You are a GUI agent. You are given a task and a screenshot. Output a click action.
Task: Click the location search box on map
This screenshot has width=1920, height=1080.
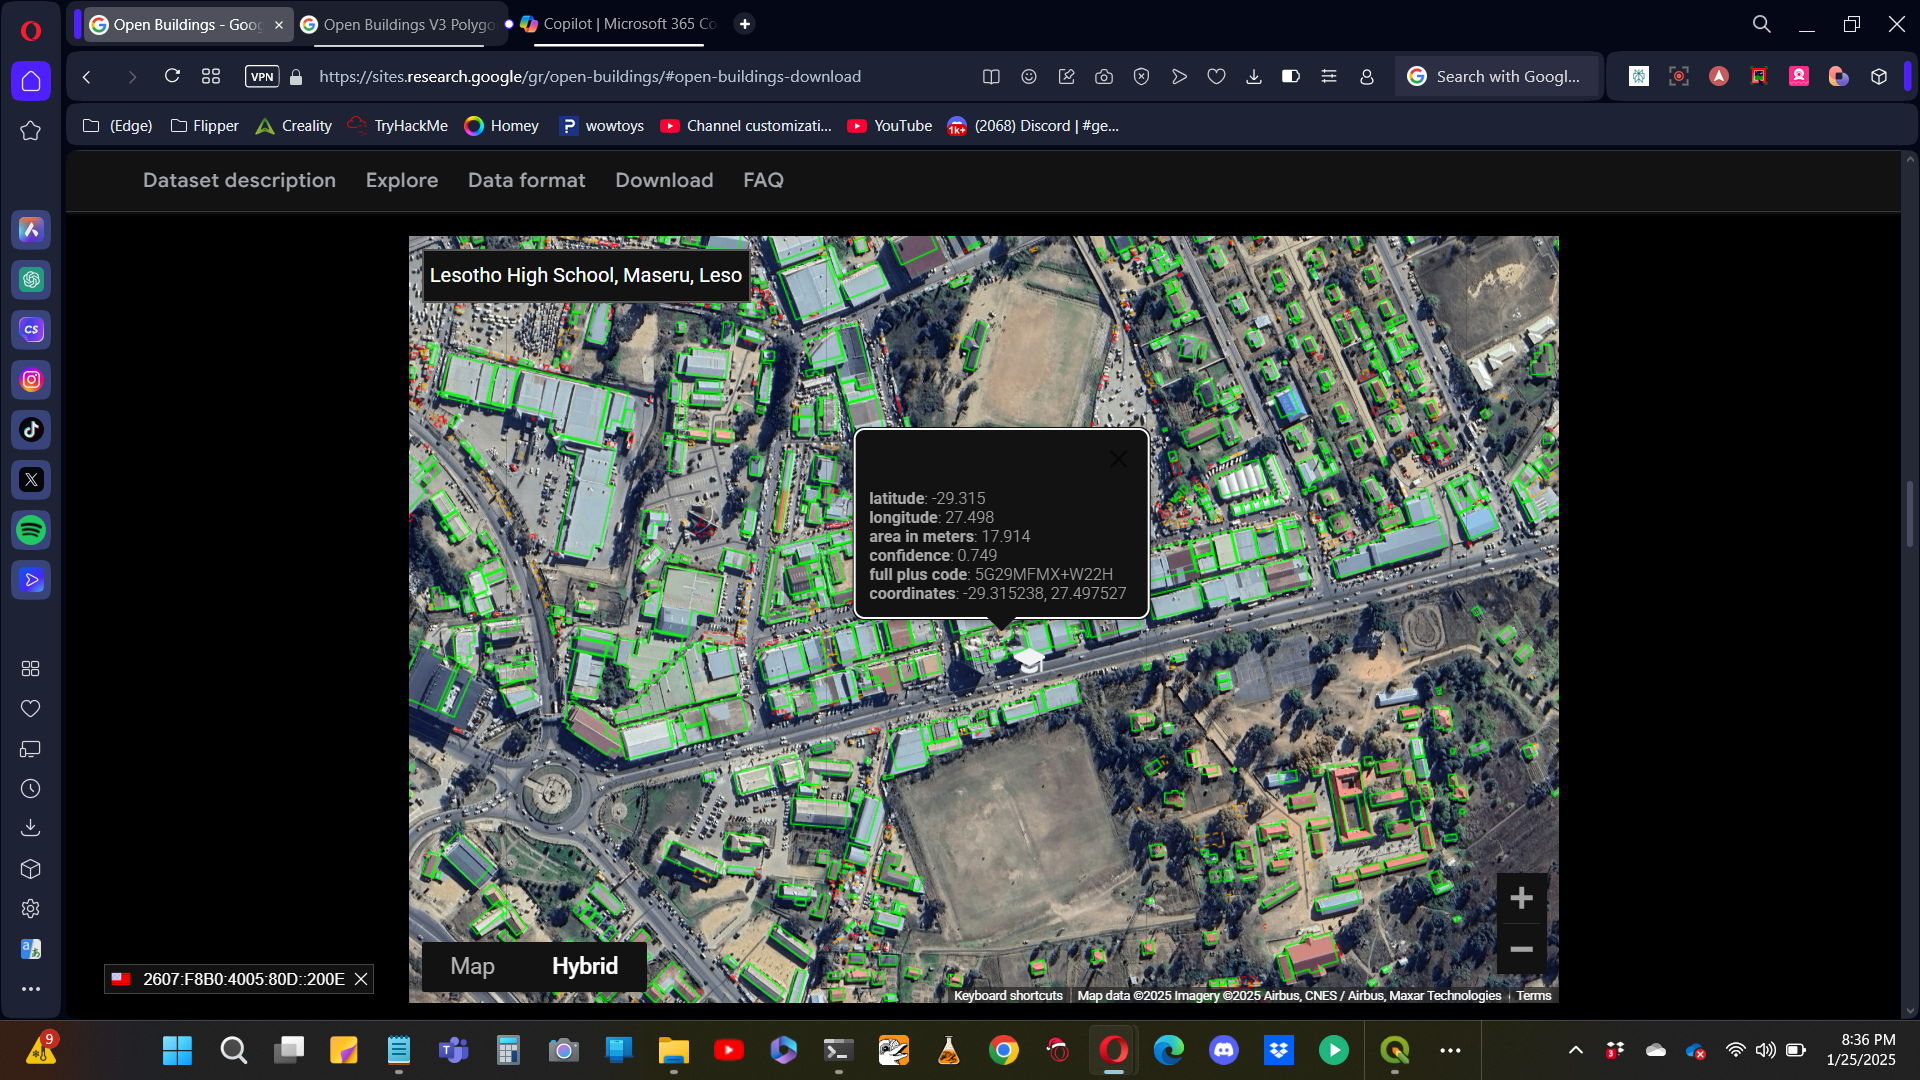tap(585, 276)
